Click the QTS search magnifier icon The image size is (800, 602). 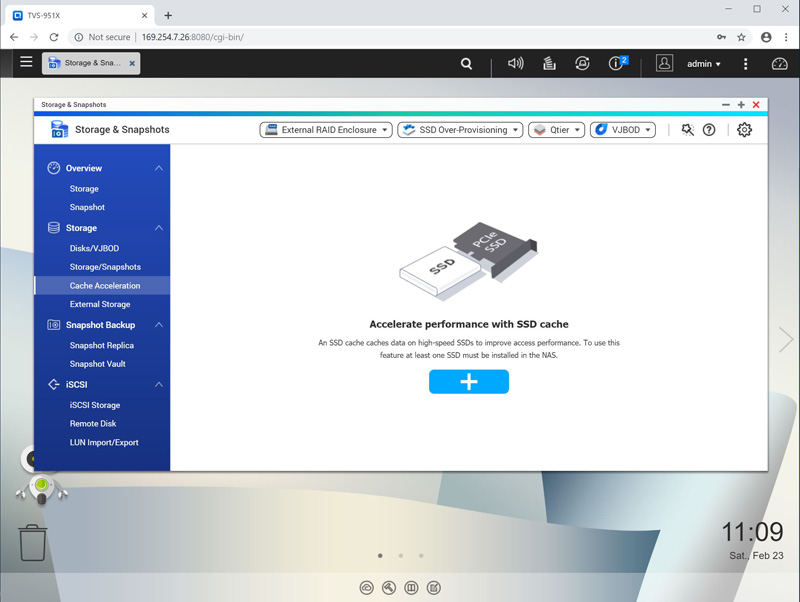coord(466,64)
